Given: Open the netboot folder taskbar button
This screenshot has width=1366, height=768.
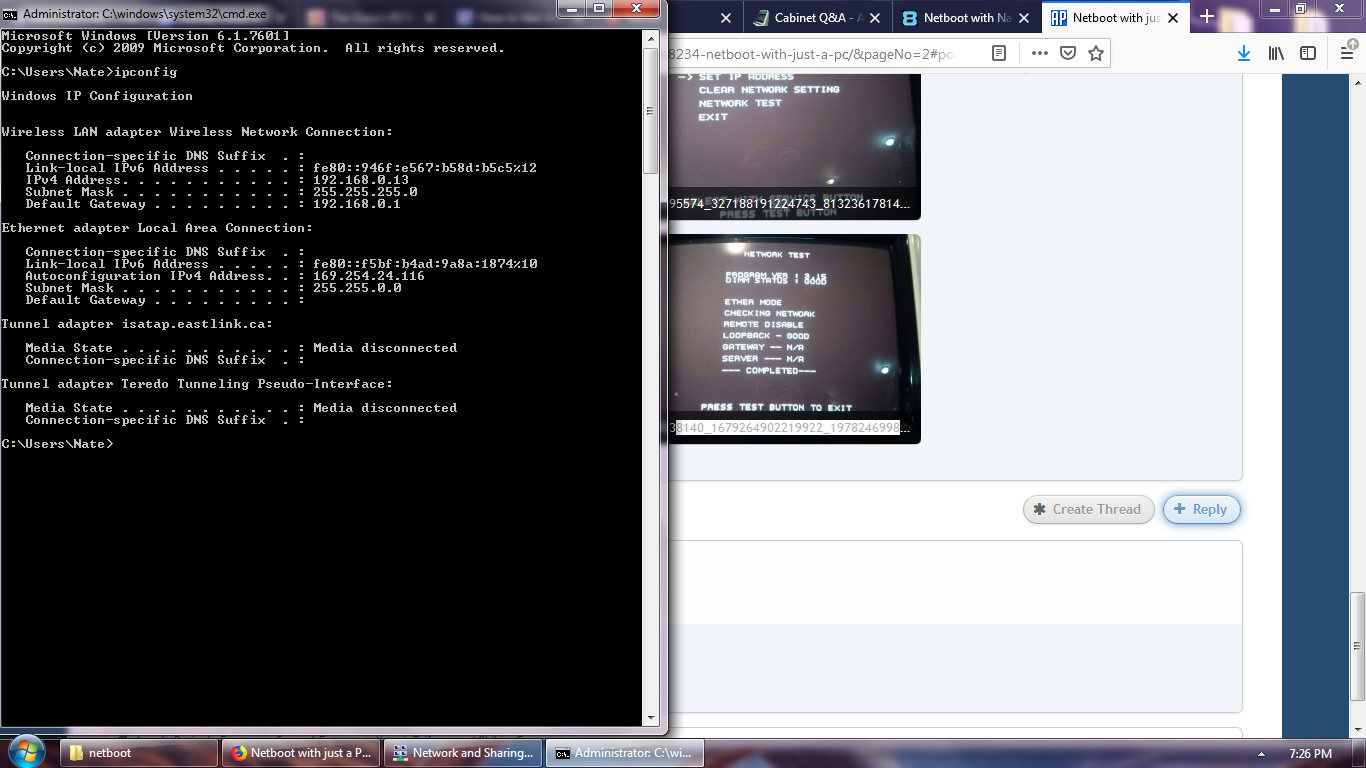Looking at the screenshot, I should (139, 753).
